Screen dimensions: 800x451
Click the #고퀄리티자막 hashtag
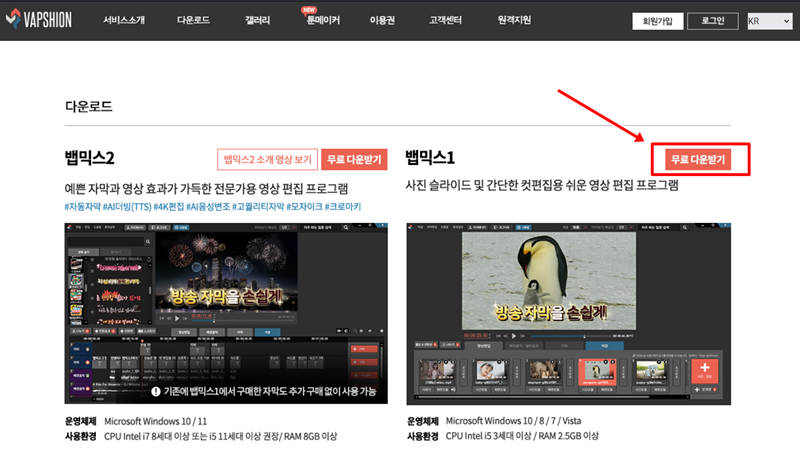tap(258, 207)
